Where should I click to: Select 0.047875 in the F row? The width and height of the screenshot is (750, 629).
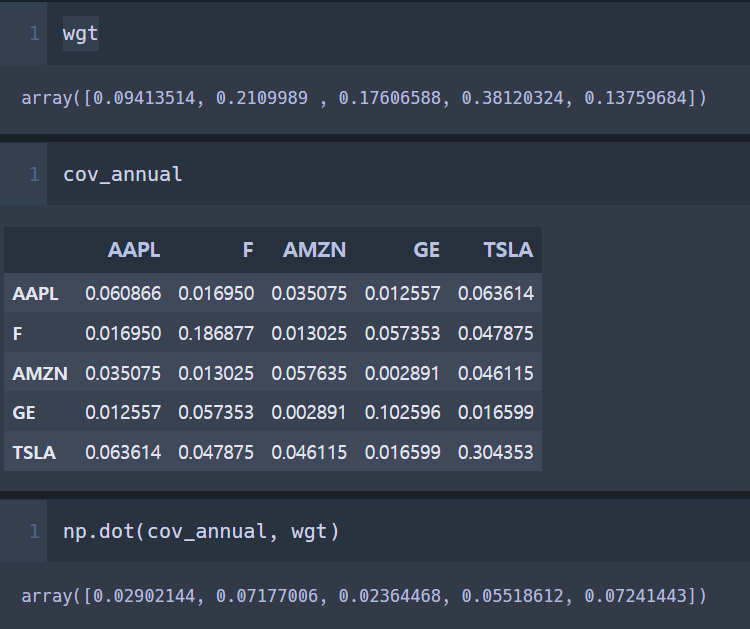pyautogui.click(x=496, y=333)
